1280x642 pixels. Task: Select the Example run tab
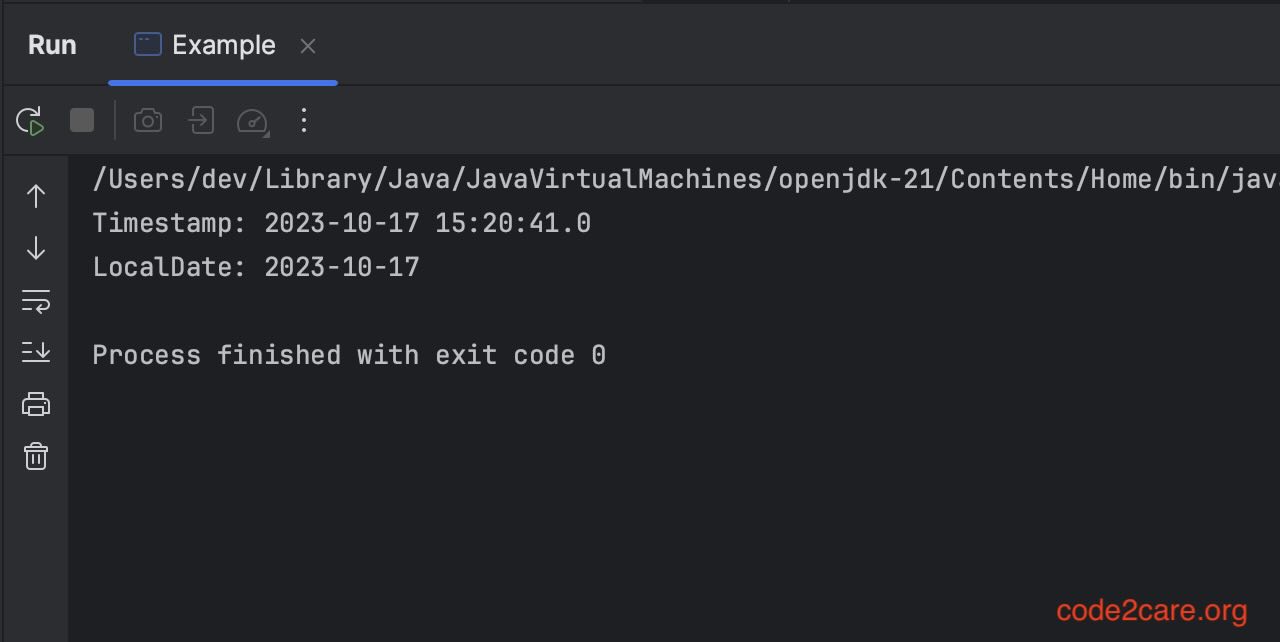[x=224, y=45]
